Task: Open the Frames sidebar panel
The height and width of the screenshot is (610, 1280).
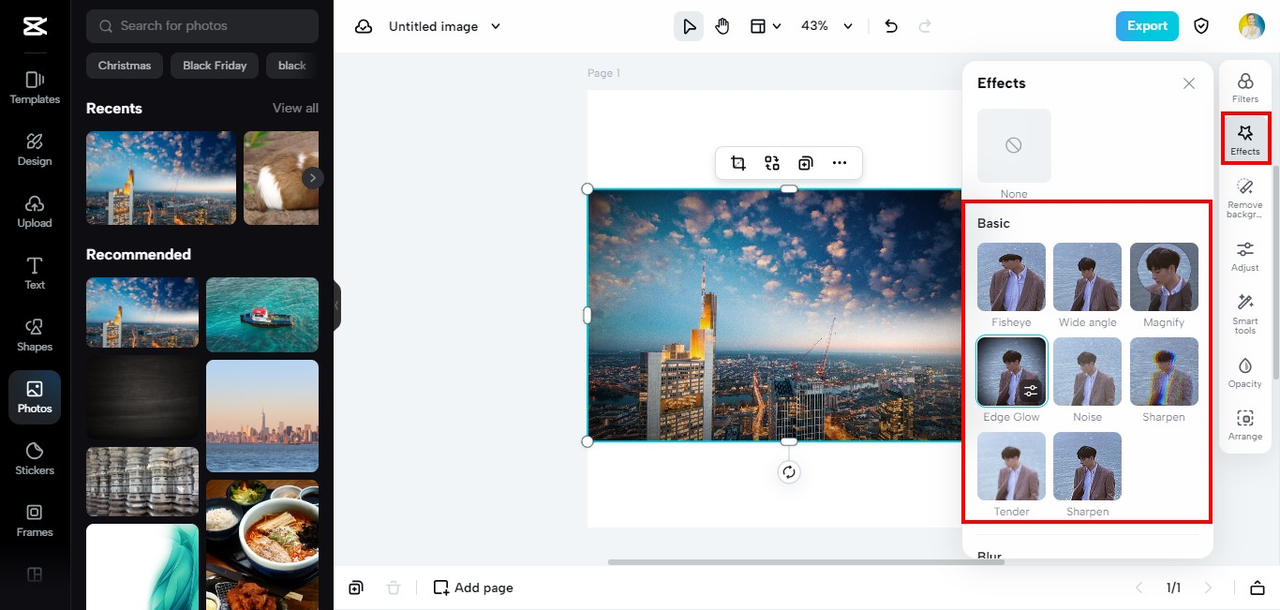Action: pos(35,521)
